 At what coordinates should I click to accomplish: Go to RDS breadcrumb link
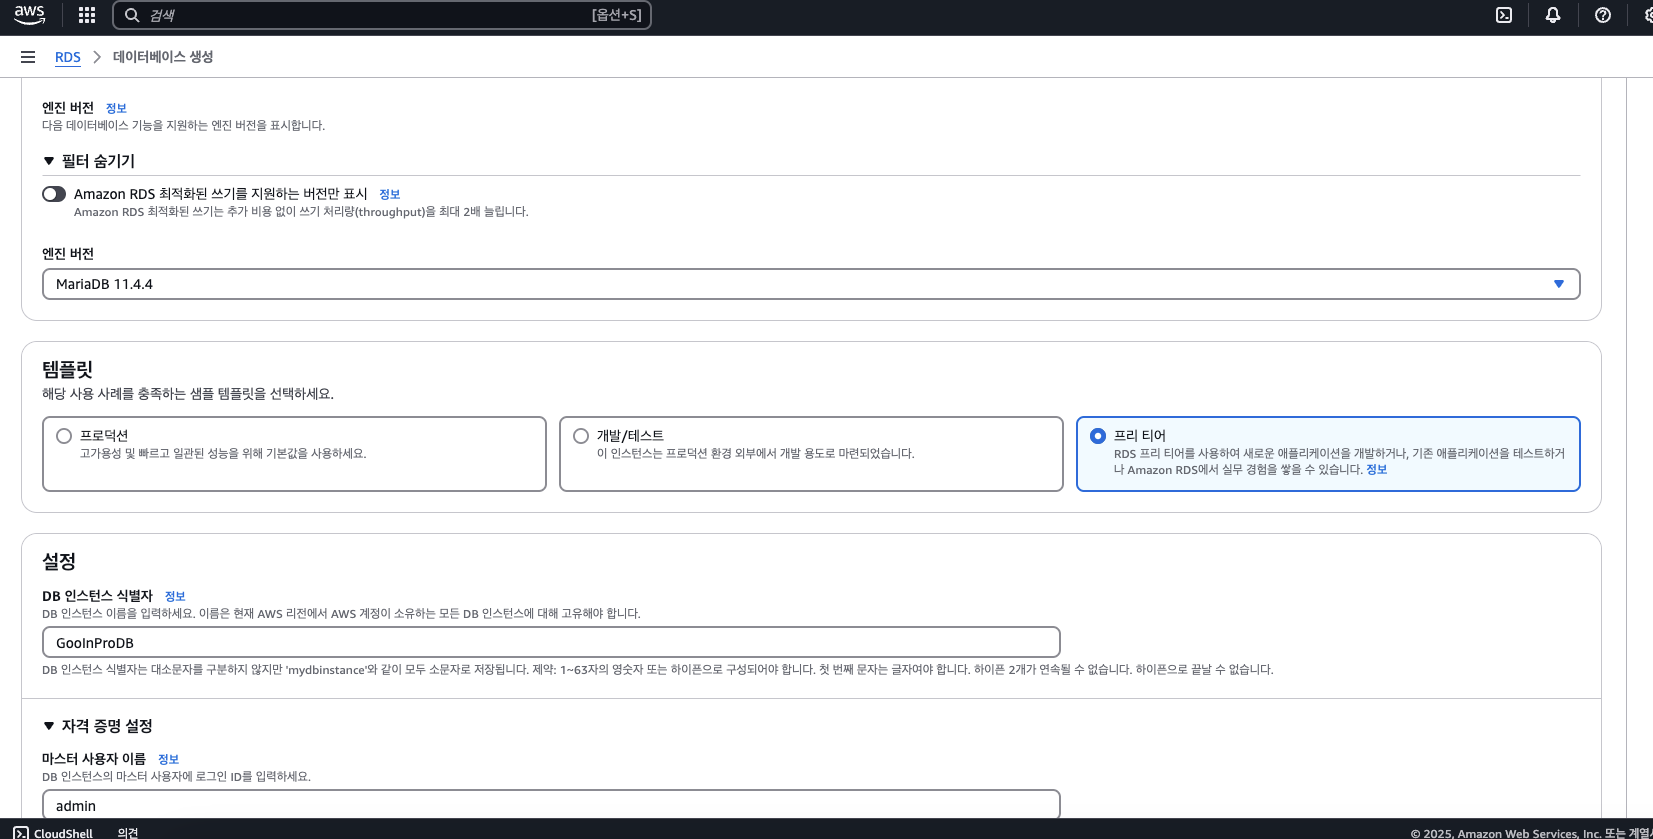pyautogui.click(x=68, y=57)
